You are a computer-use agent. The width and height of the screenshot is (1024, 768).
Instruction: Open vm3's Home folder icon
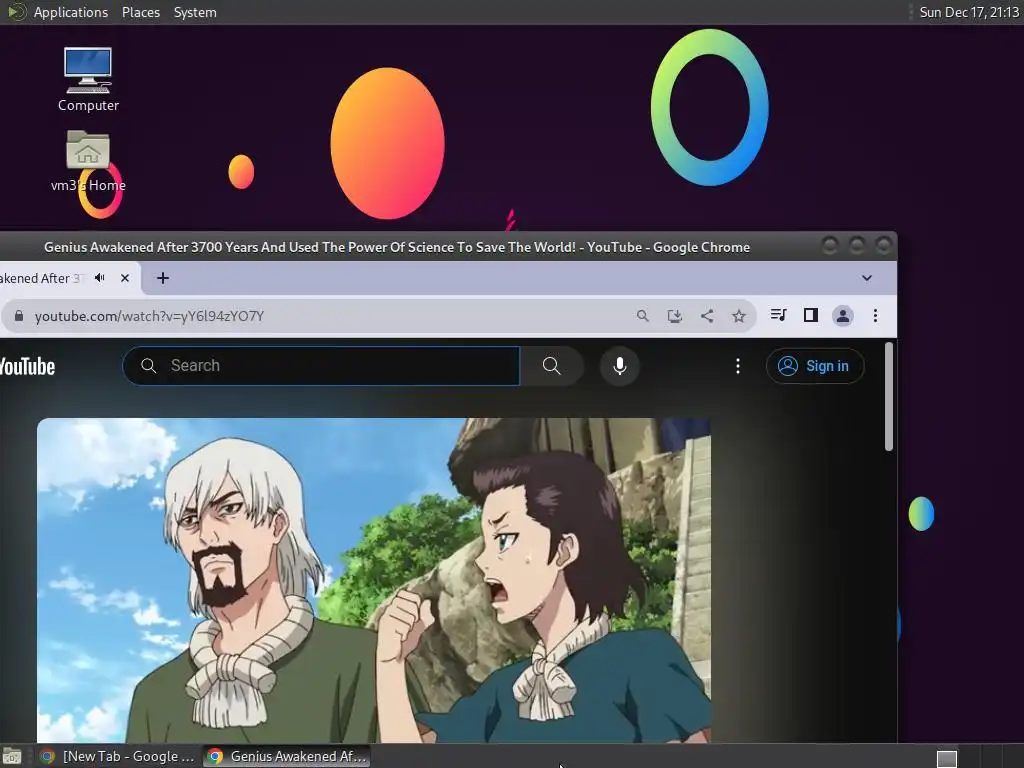tap(88, 161)
